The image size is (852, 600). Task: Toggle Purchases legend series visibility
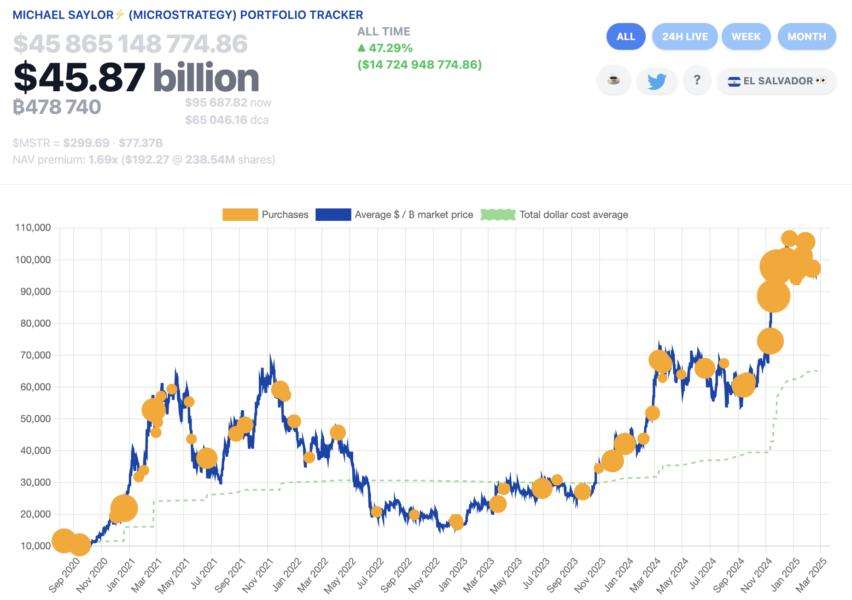point(266,215)
